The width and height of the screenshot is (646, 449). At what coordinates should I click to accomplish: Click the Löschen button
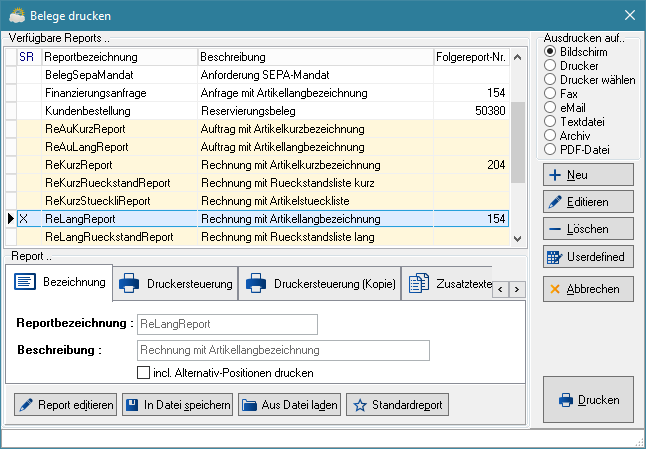click(588, 229)
